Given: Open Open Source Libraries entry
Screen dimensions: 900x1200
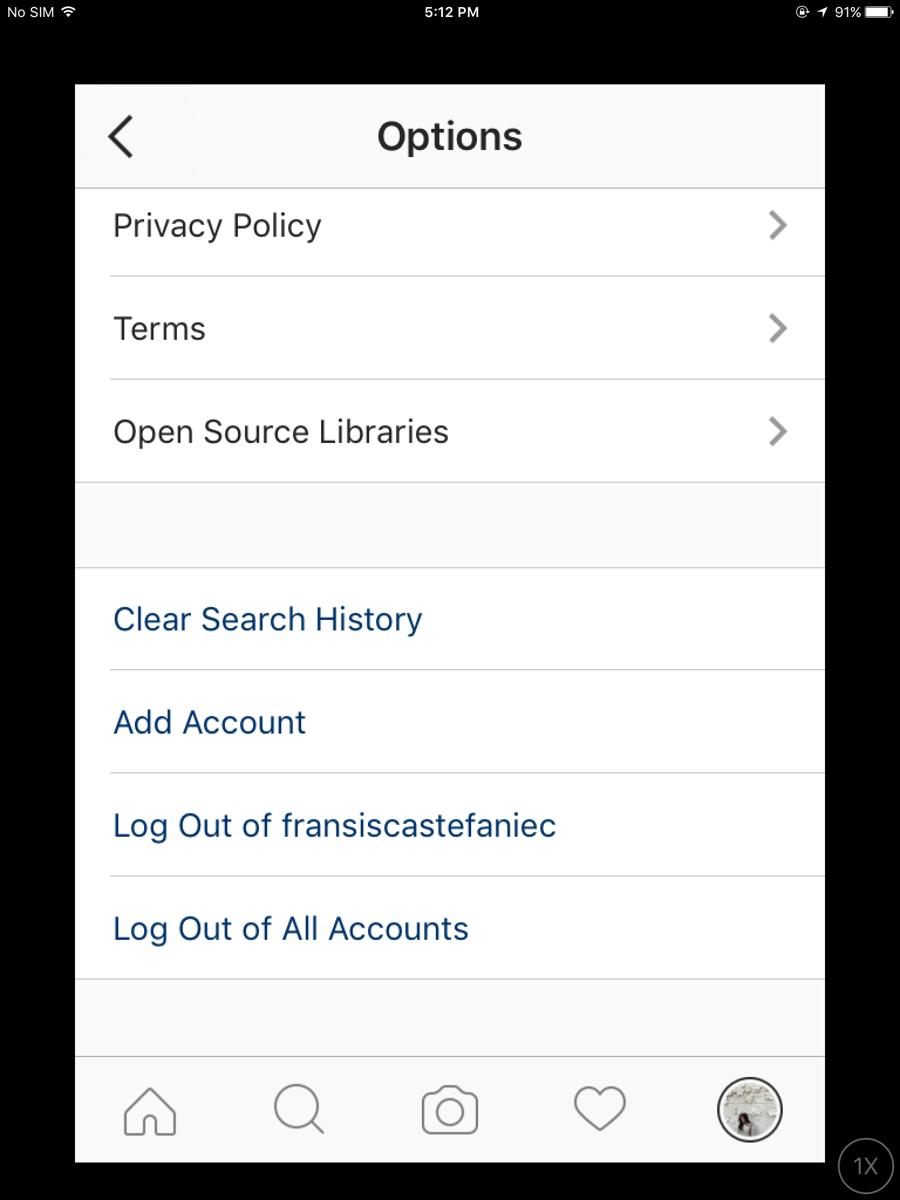Looking at the screenshot, I should (x=450, y=431).
